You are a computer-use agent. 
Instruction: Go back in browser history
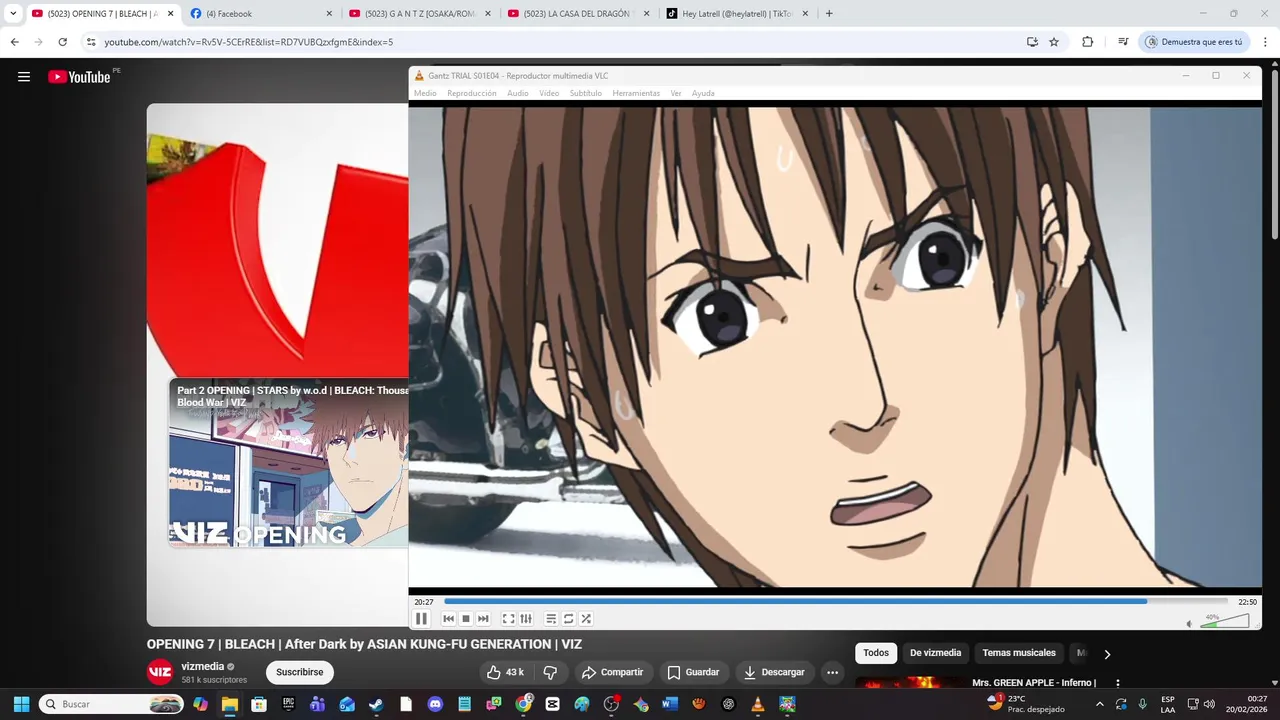pos(14,42)
